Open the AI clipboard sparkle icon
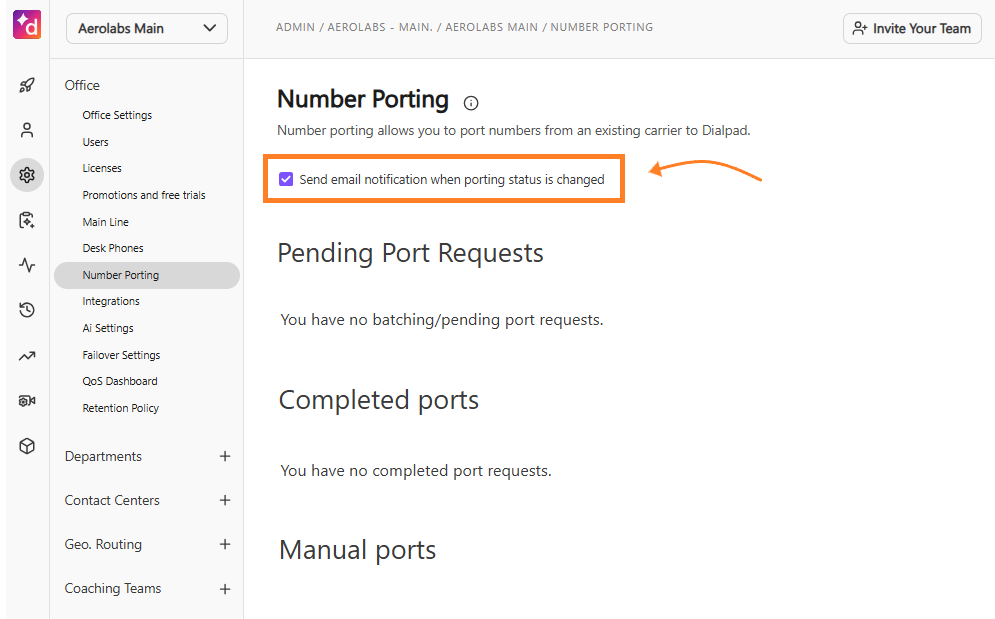 (27, 220)
